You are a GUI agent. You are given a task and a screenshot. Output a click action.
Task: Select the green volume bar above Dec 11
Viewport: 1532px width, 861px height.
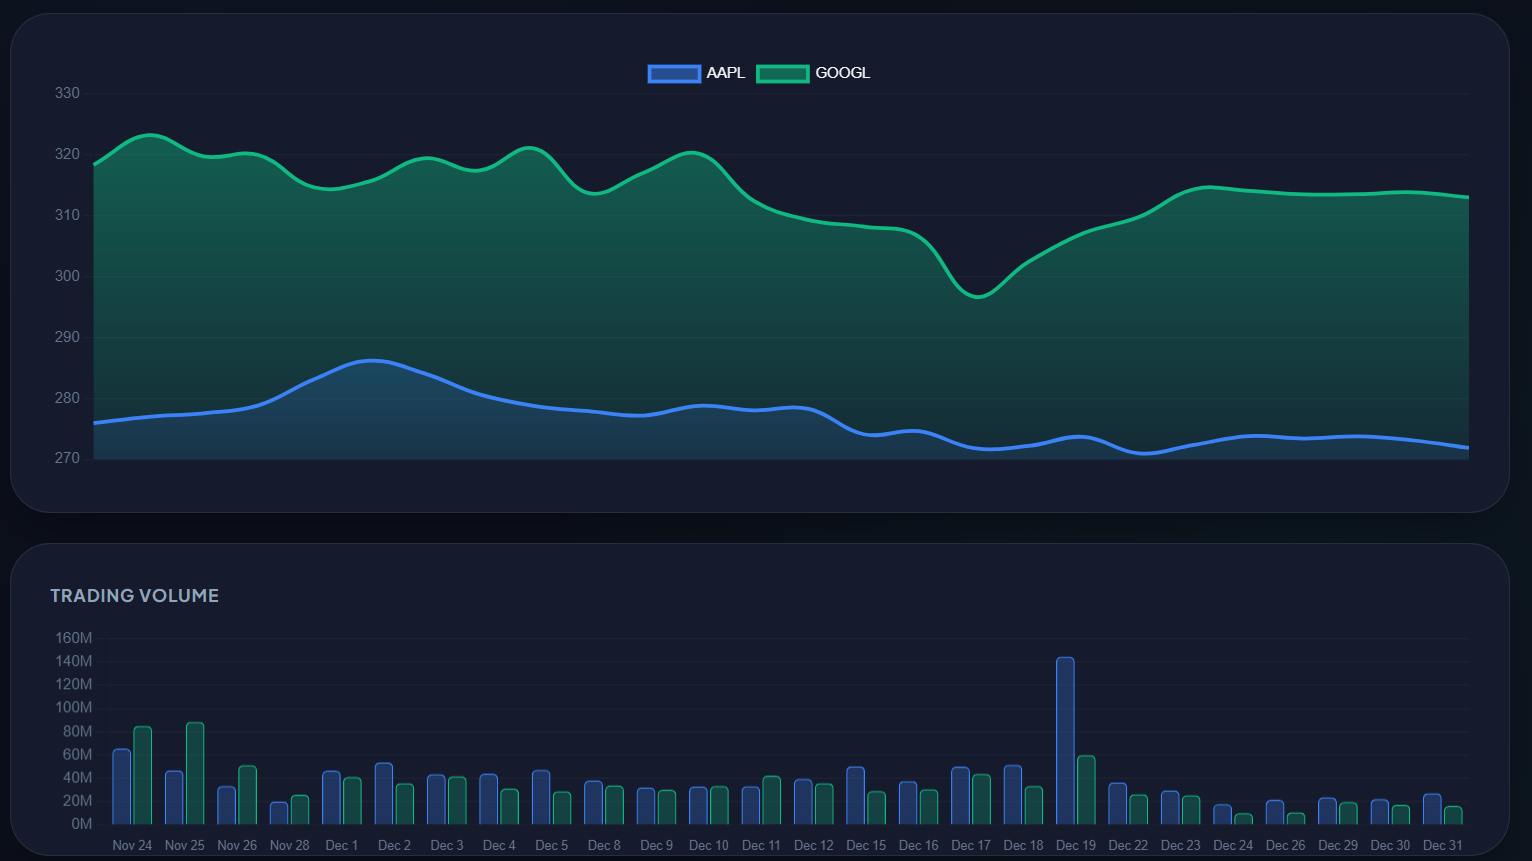770,800
